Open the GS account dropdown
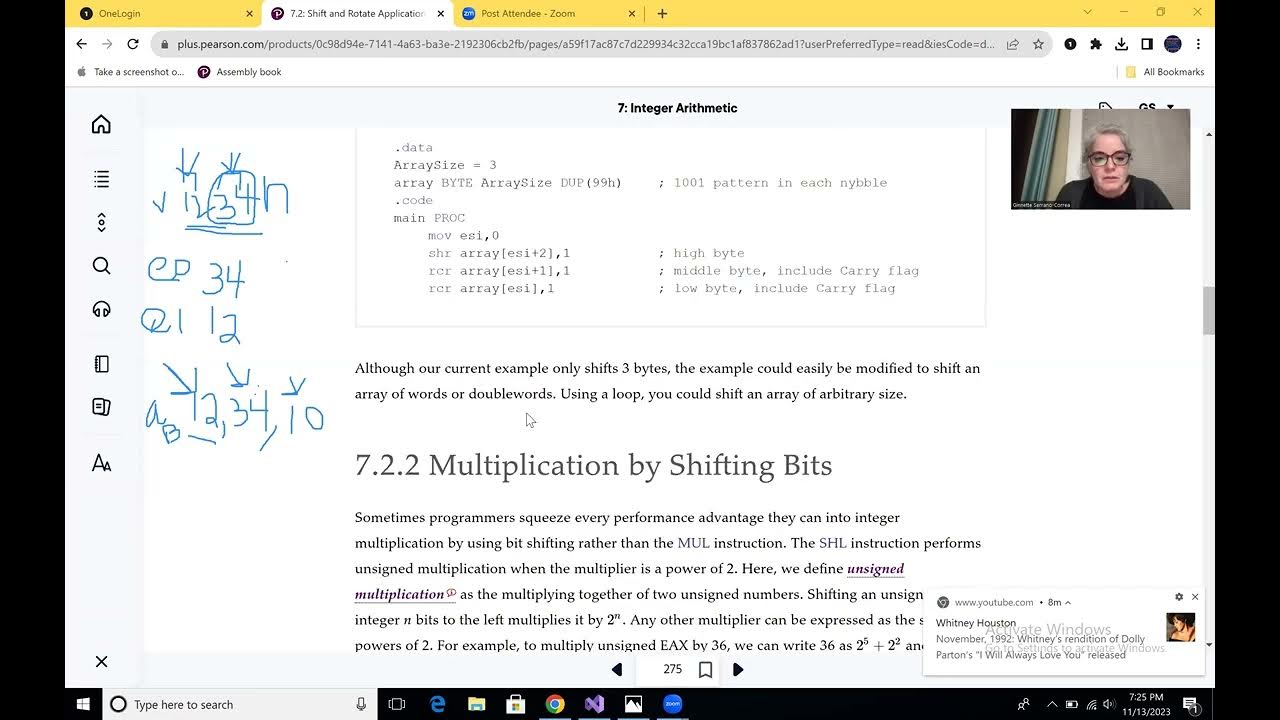 point(1156,108)
